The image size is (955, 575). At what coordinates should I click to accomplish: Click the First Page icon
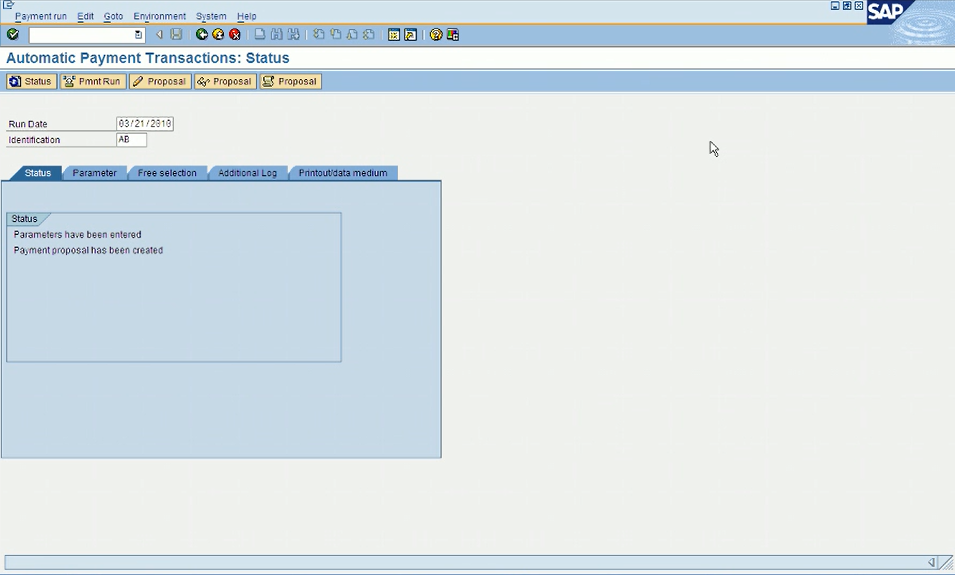pos(319,35)
